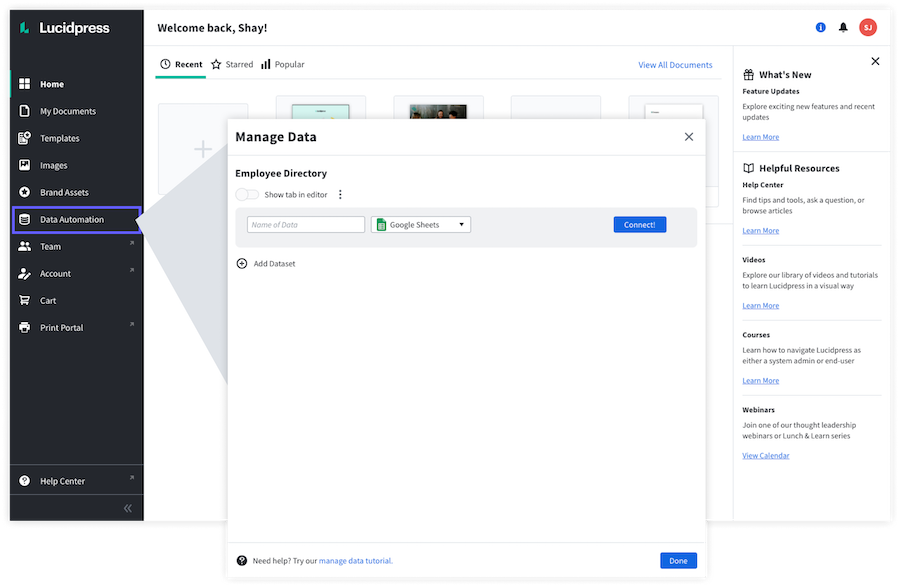Open the manage data tutorial link
The image size is (900, 587).
355,561
